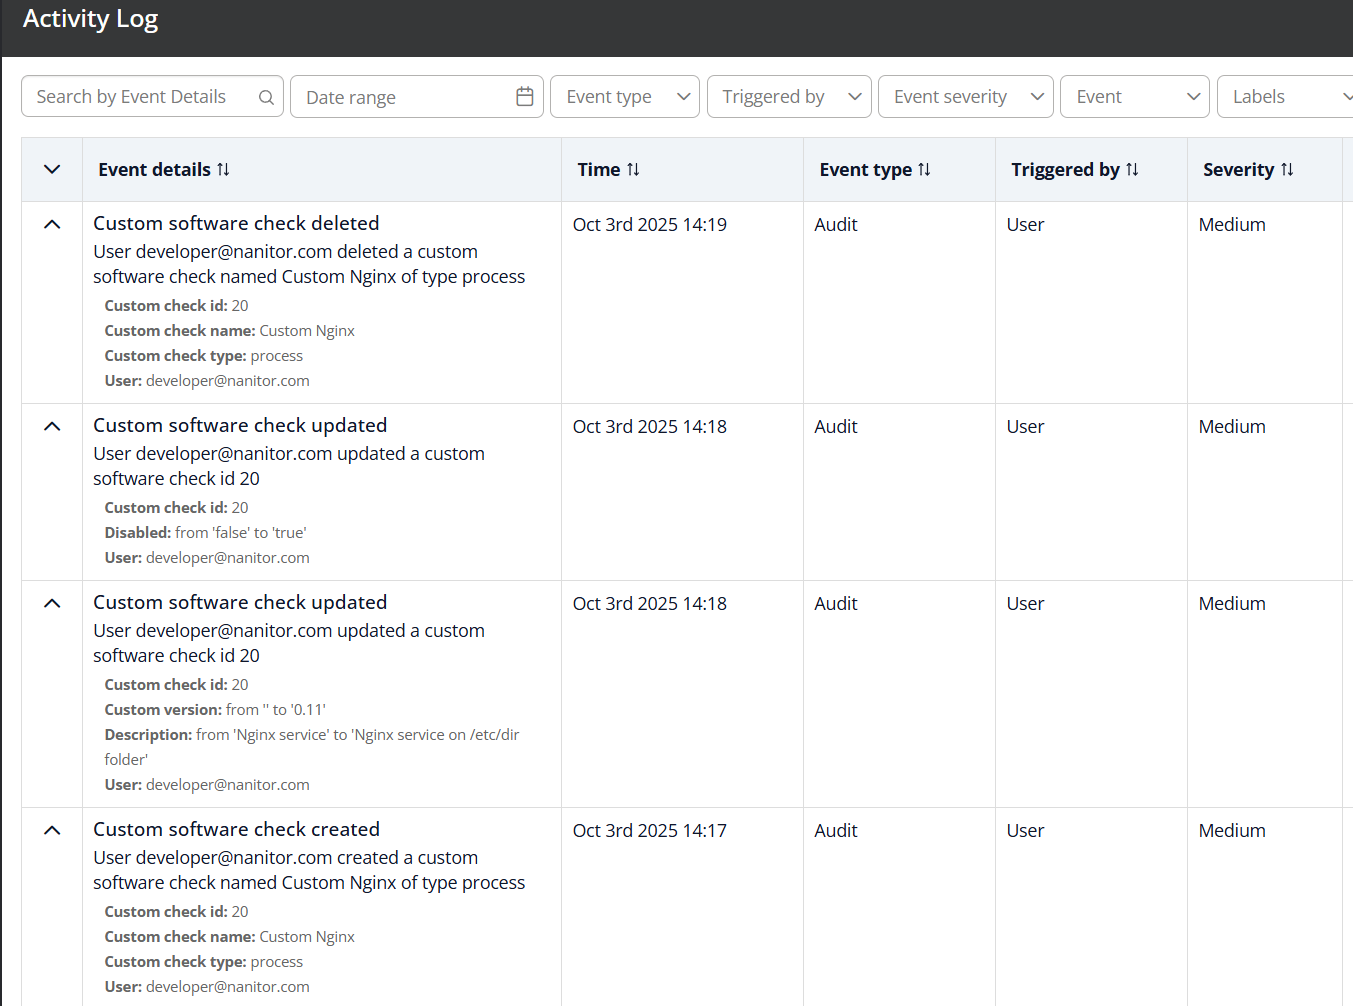Click the search magnifier icon
The height and width of the screenshot is (1006, 1353).
(x=266, y=97)
